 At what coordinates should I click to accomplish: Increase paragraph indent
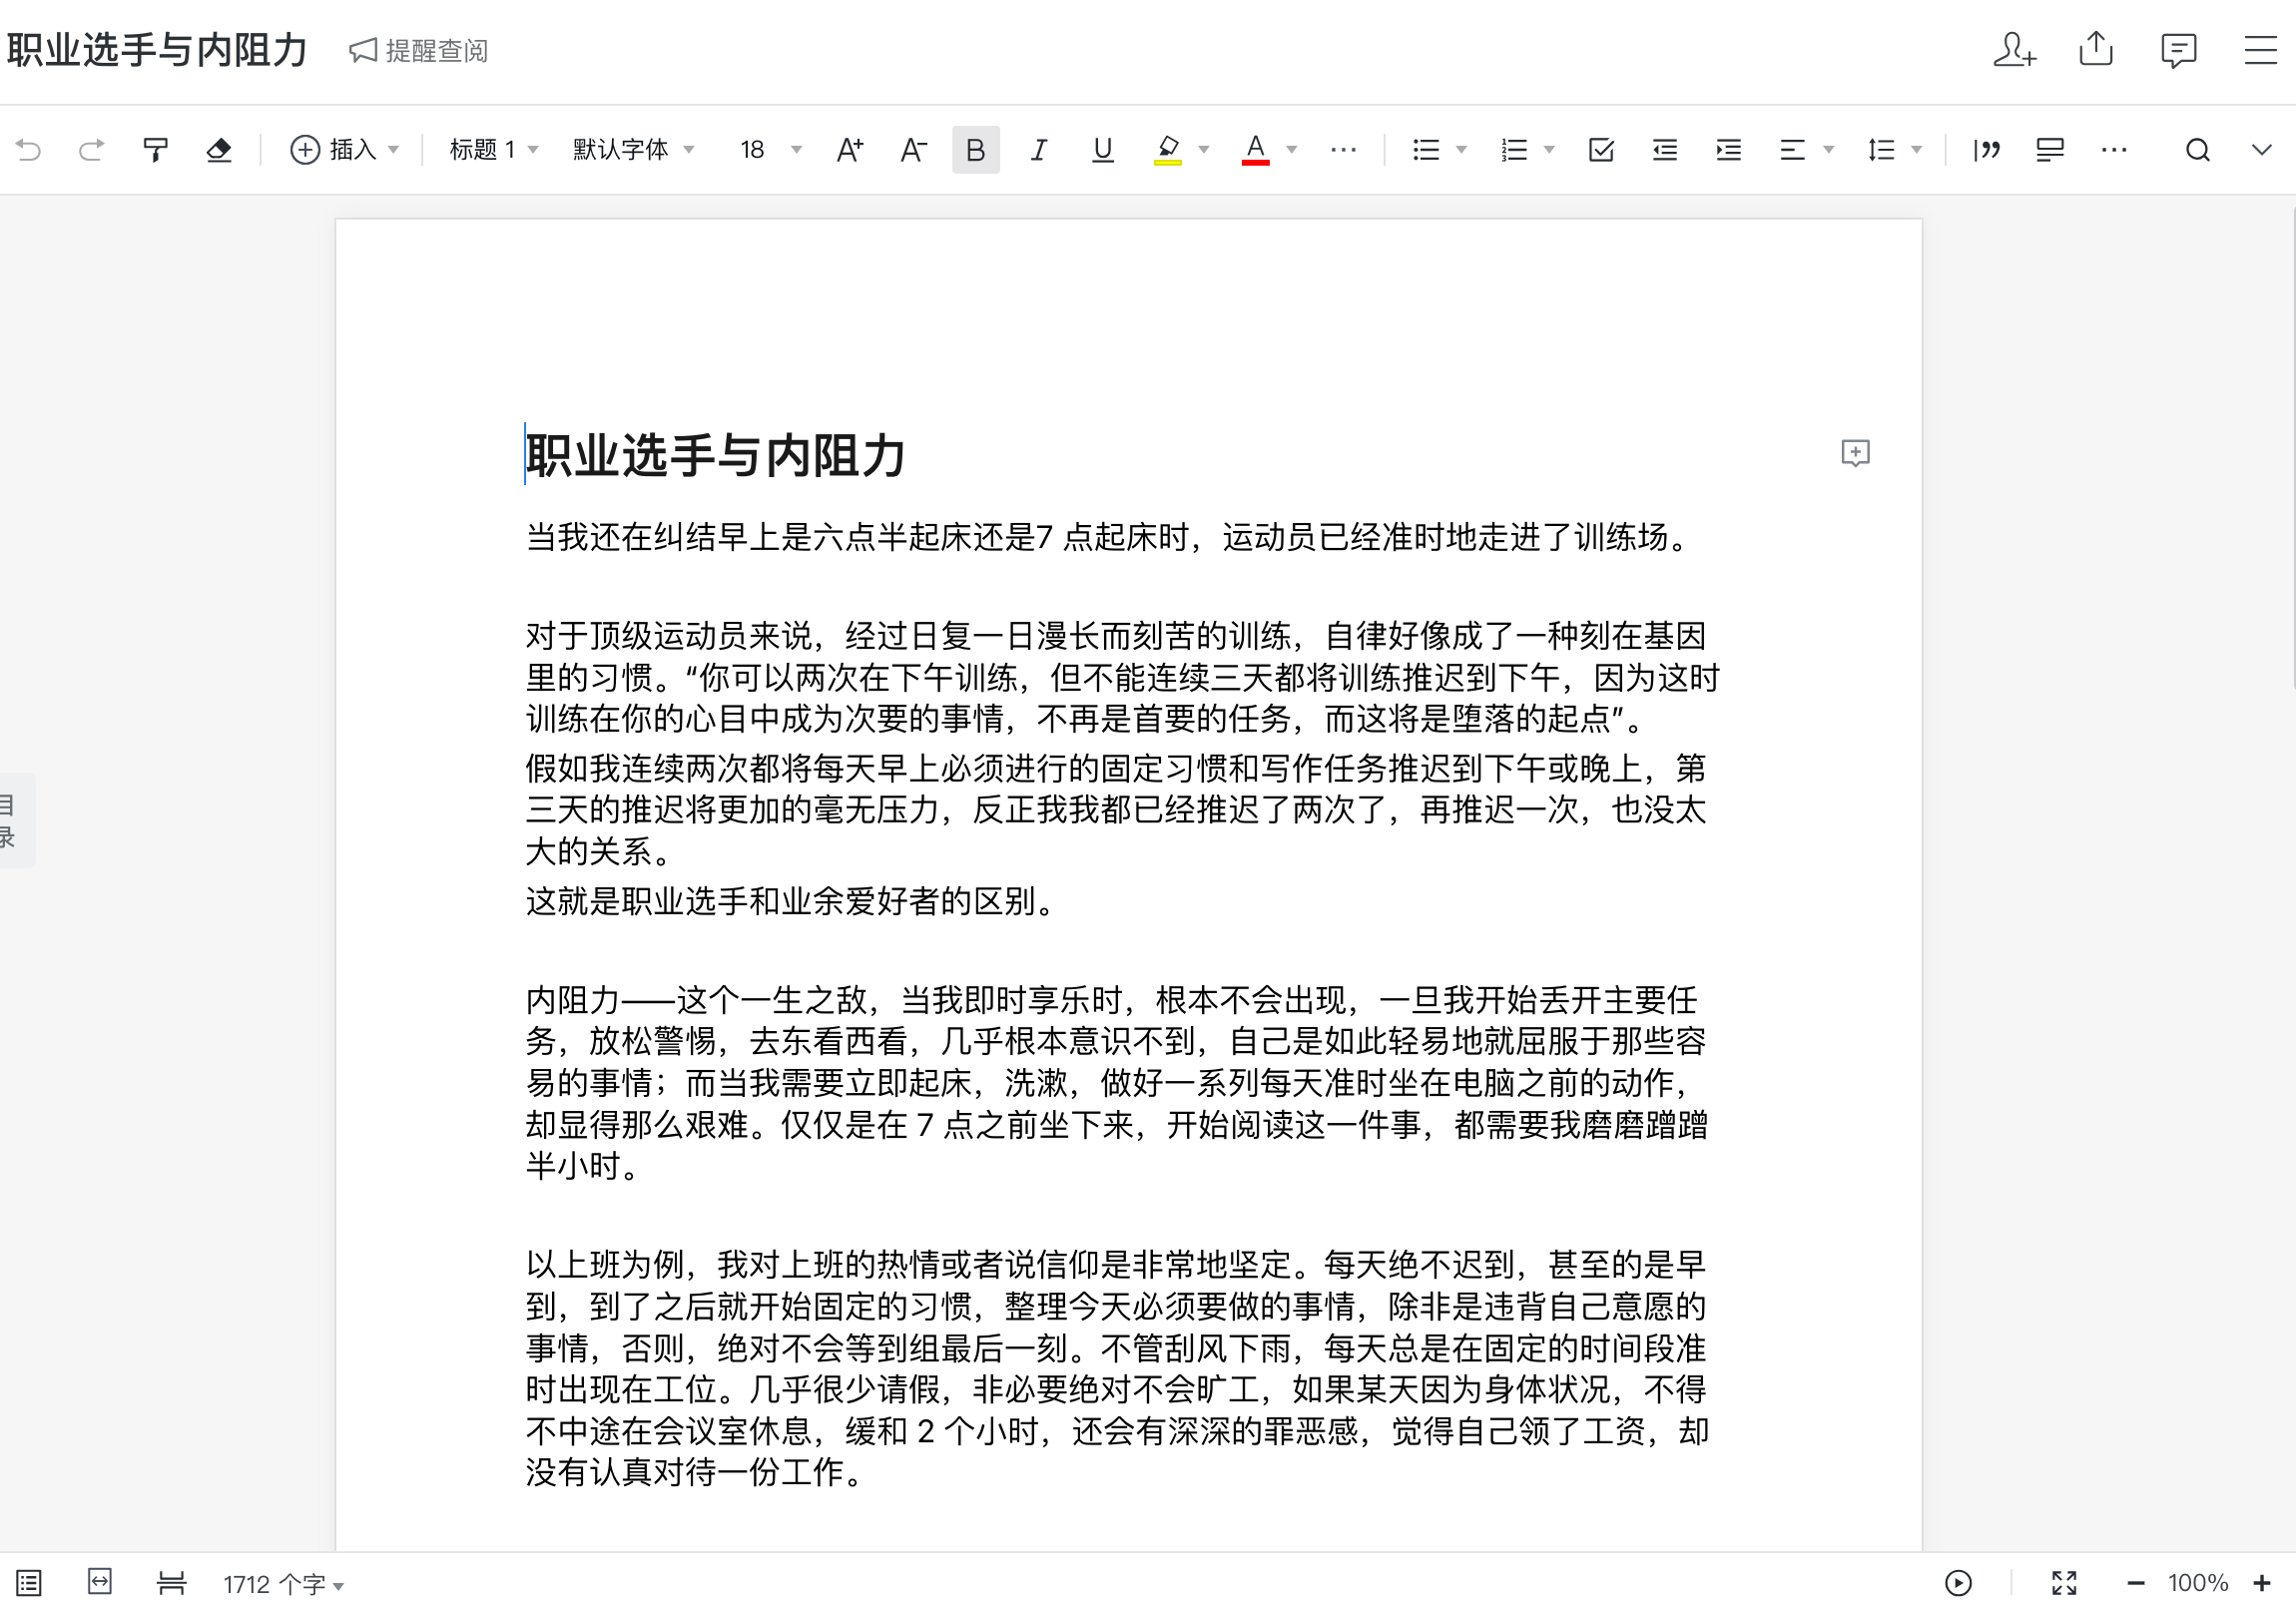pos(1729,150)
